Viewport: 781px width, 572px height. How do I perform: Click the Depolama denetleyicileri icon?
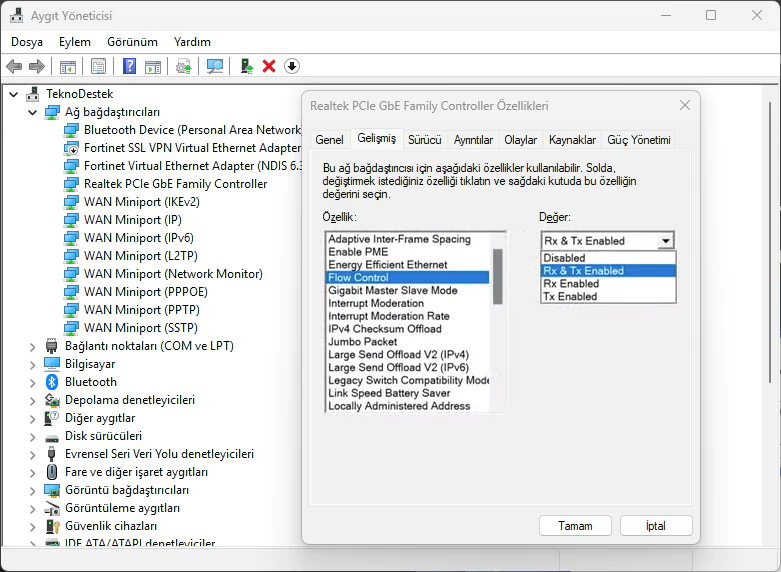pos(52,400)
